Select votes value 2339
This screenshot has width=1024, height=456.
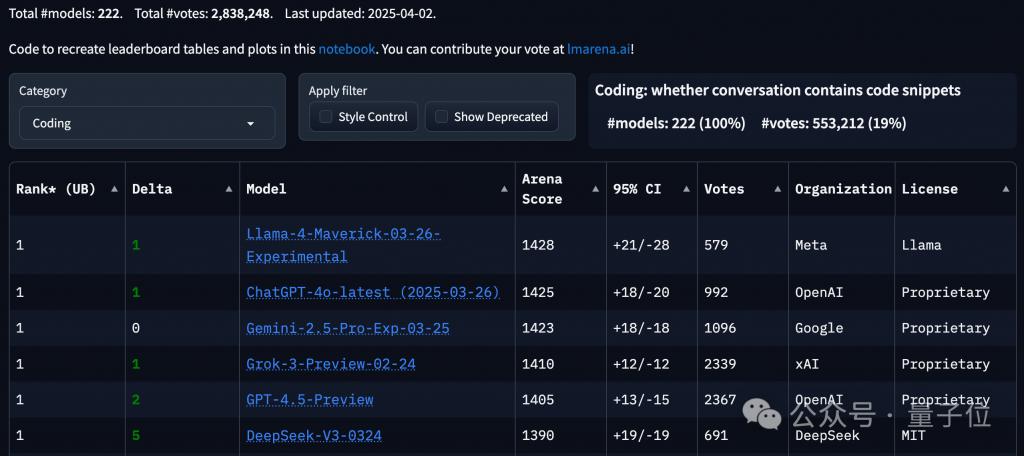click(x=720, y=364)
